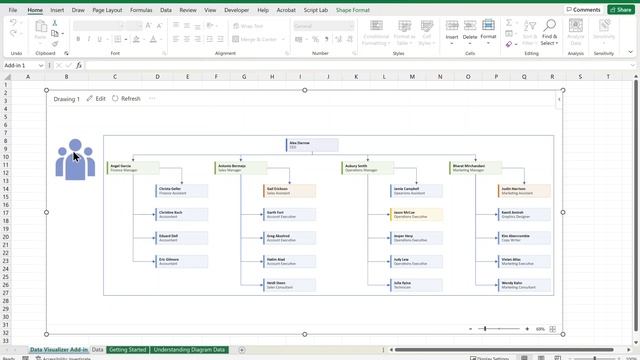Click the Share button
The height and width of the screenshot is (360, 640).
[x=621, y=9]
